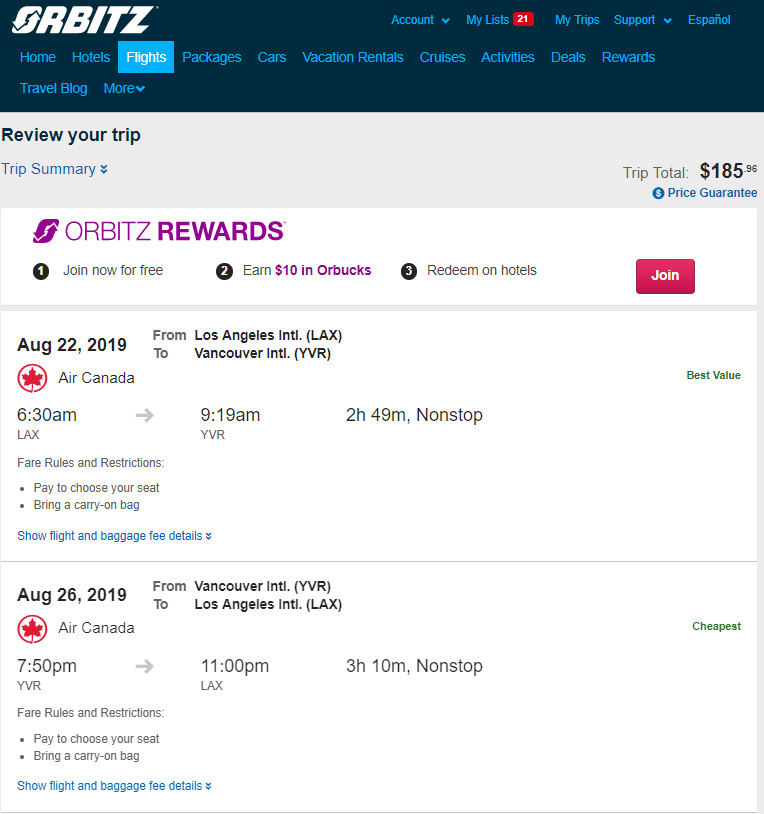Click the Air Canada logo on Aug 26 flight
Viewport: 764px width, 814px height.
[32, 629]
